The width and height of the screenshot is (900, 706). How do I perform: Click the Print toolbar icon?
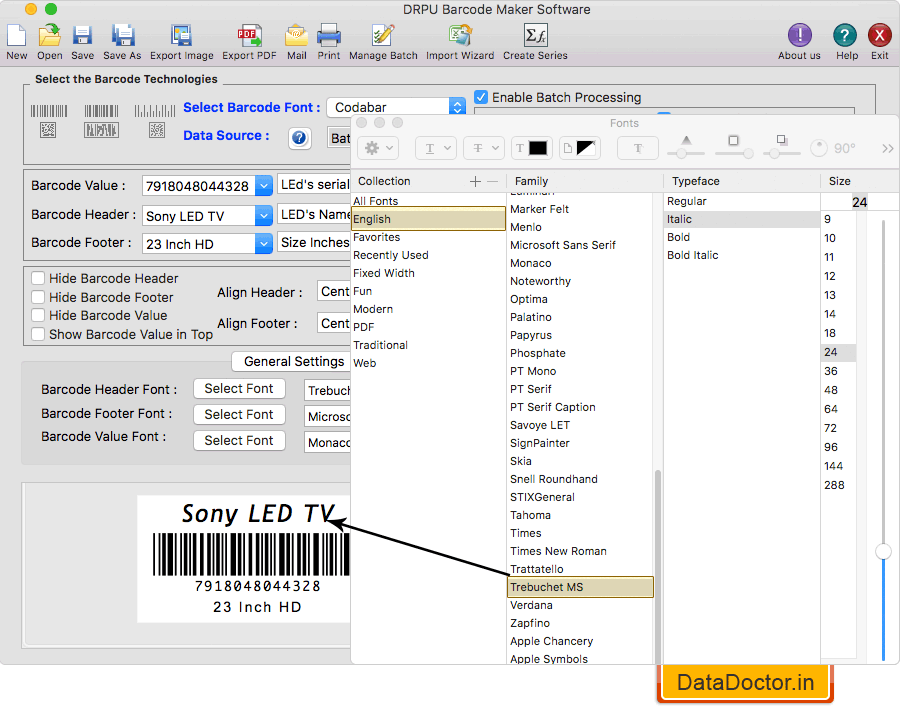[x=328, y=37]
